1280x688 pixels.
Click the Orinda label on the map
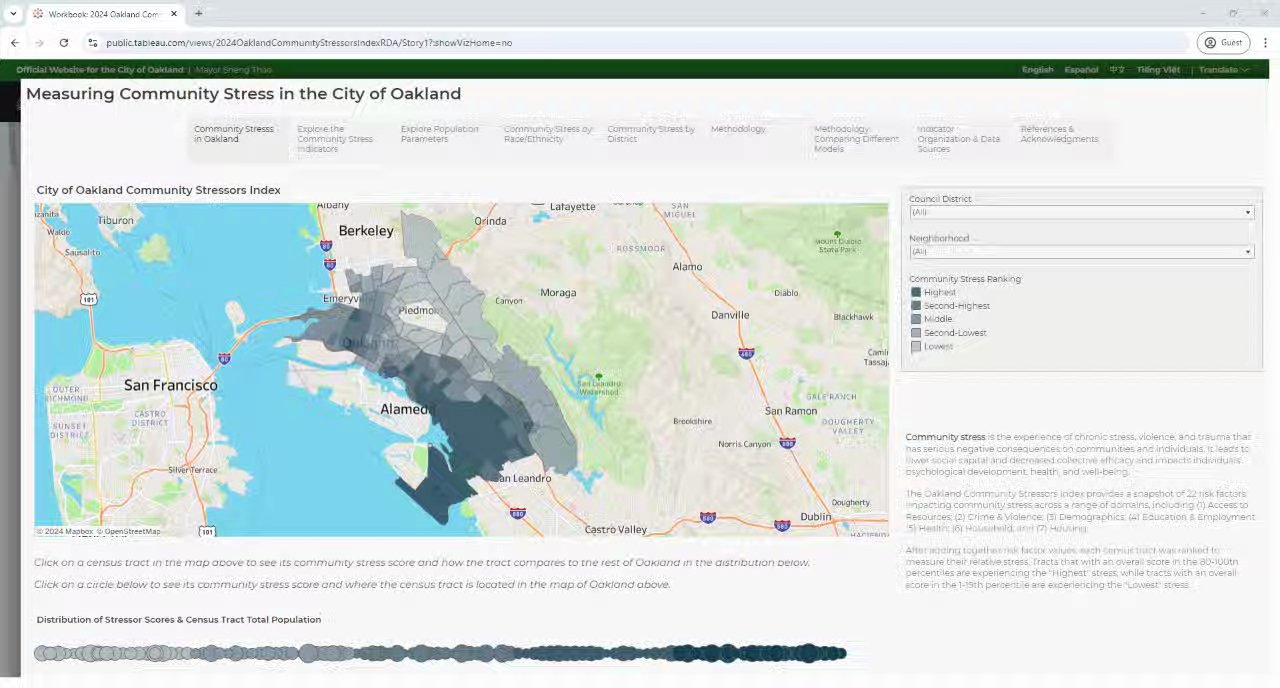(490, 221)
